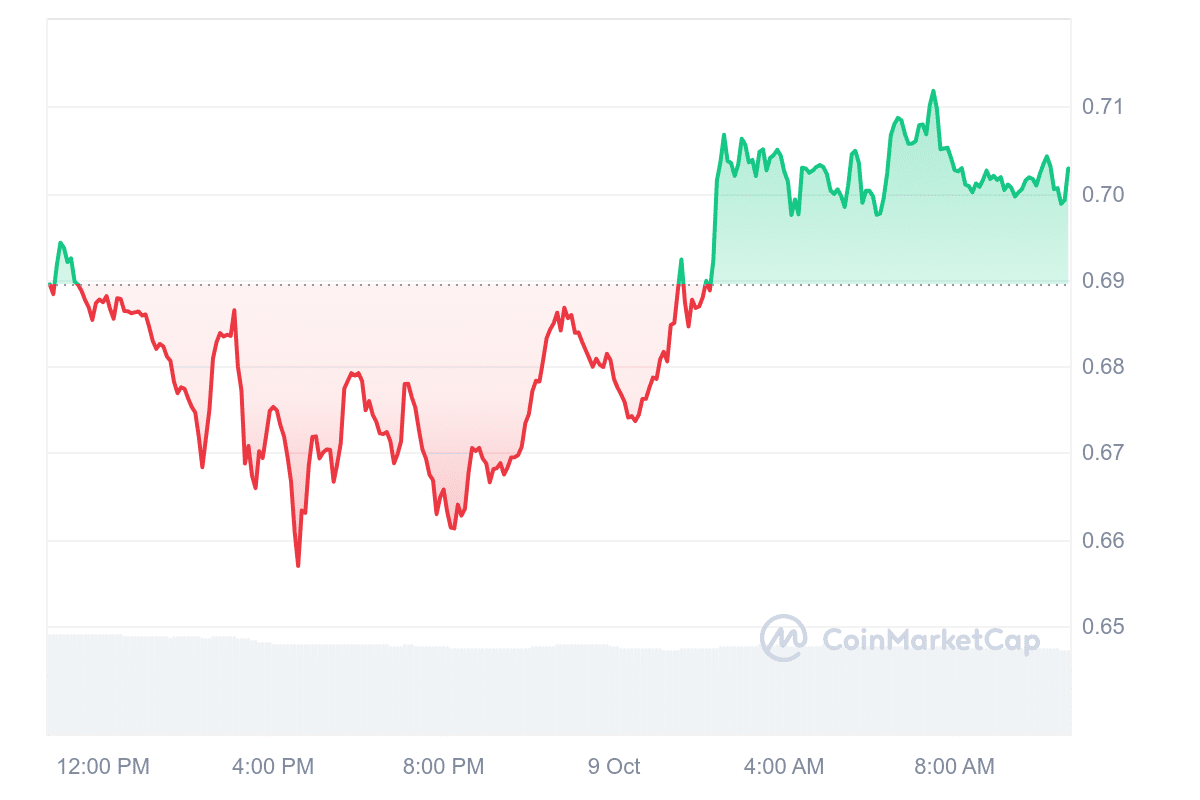Screen dimensions: 1200x800
Task: Click the highest green peak of the price line
Action: [933, 91]
